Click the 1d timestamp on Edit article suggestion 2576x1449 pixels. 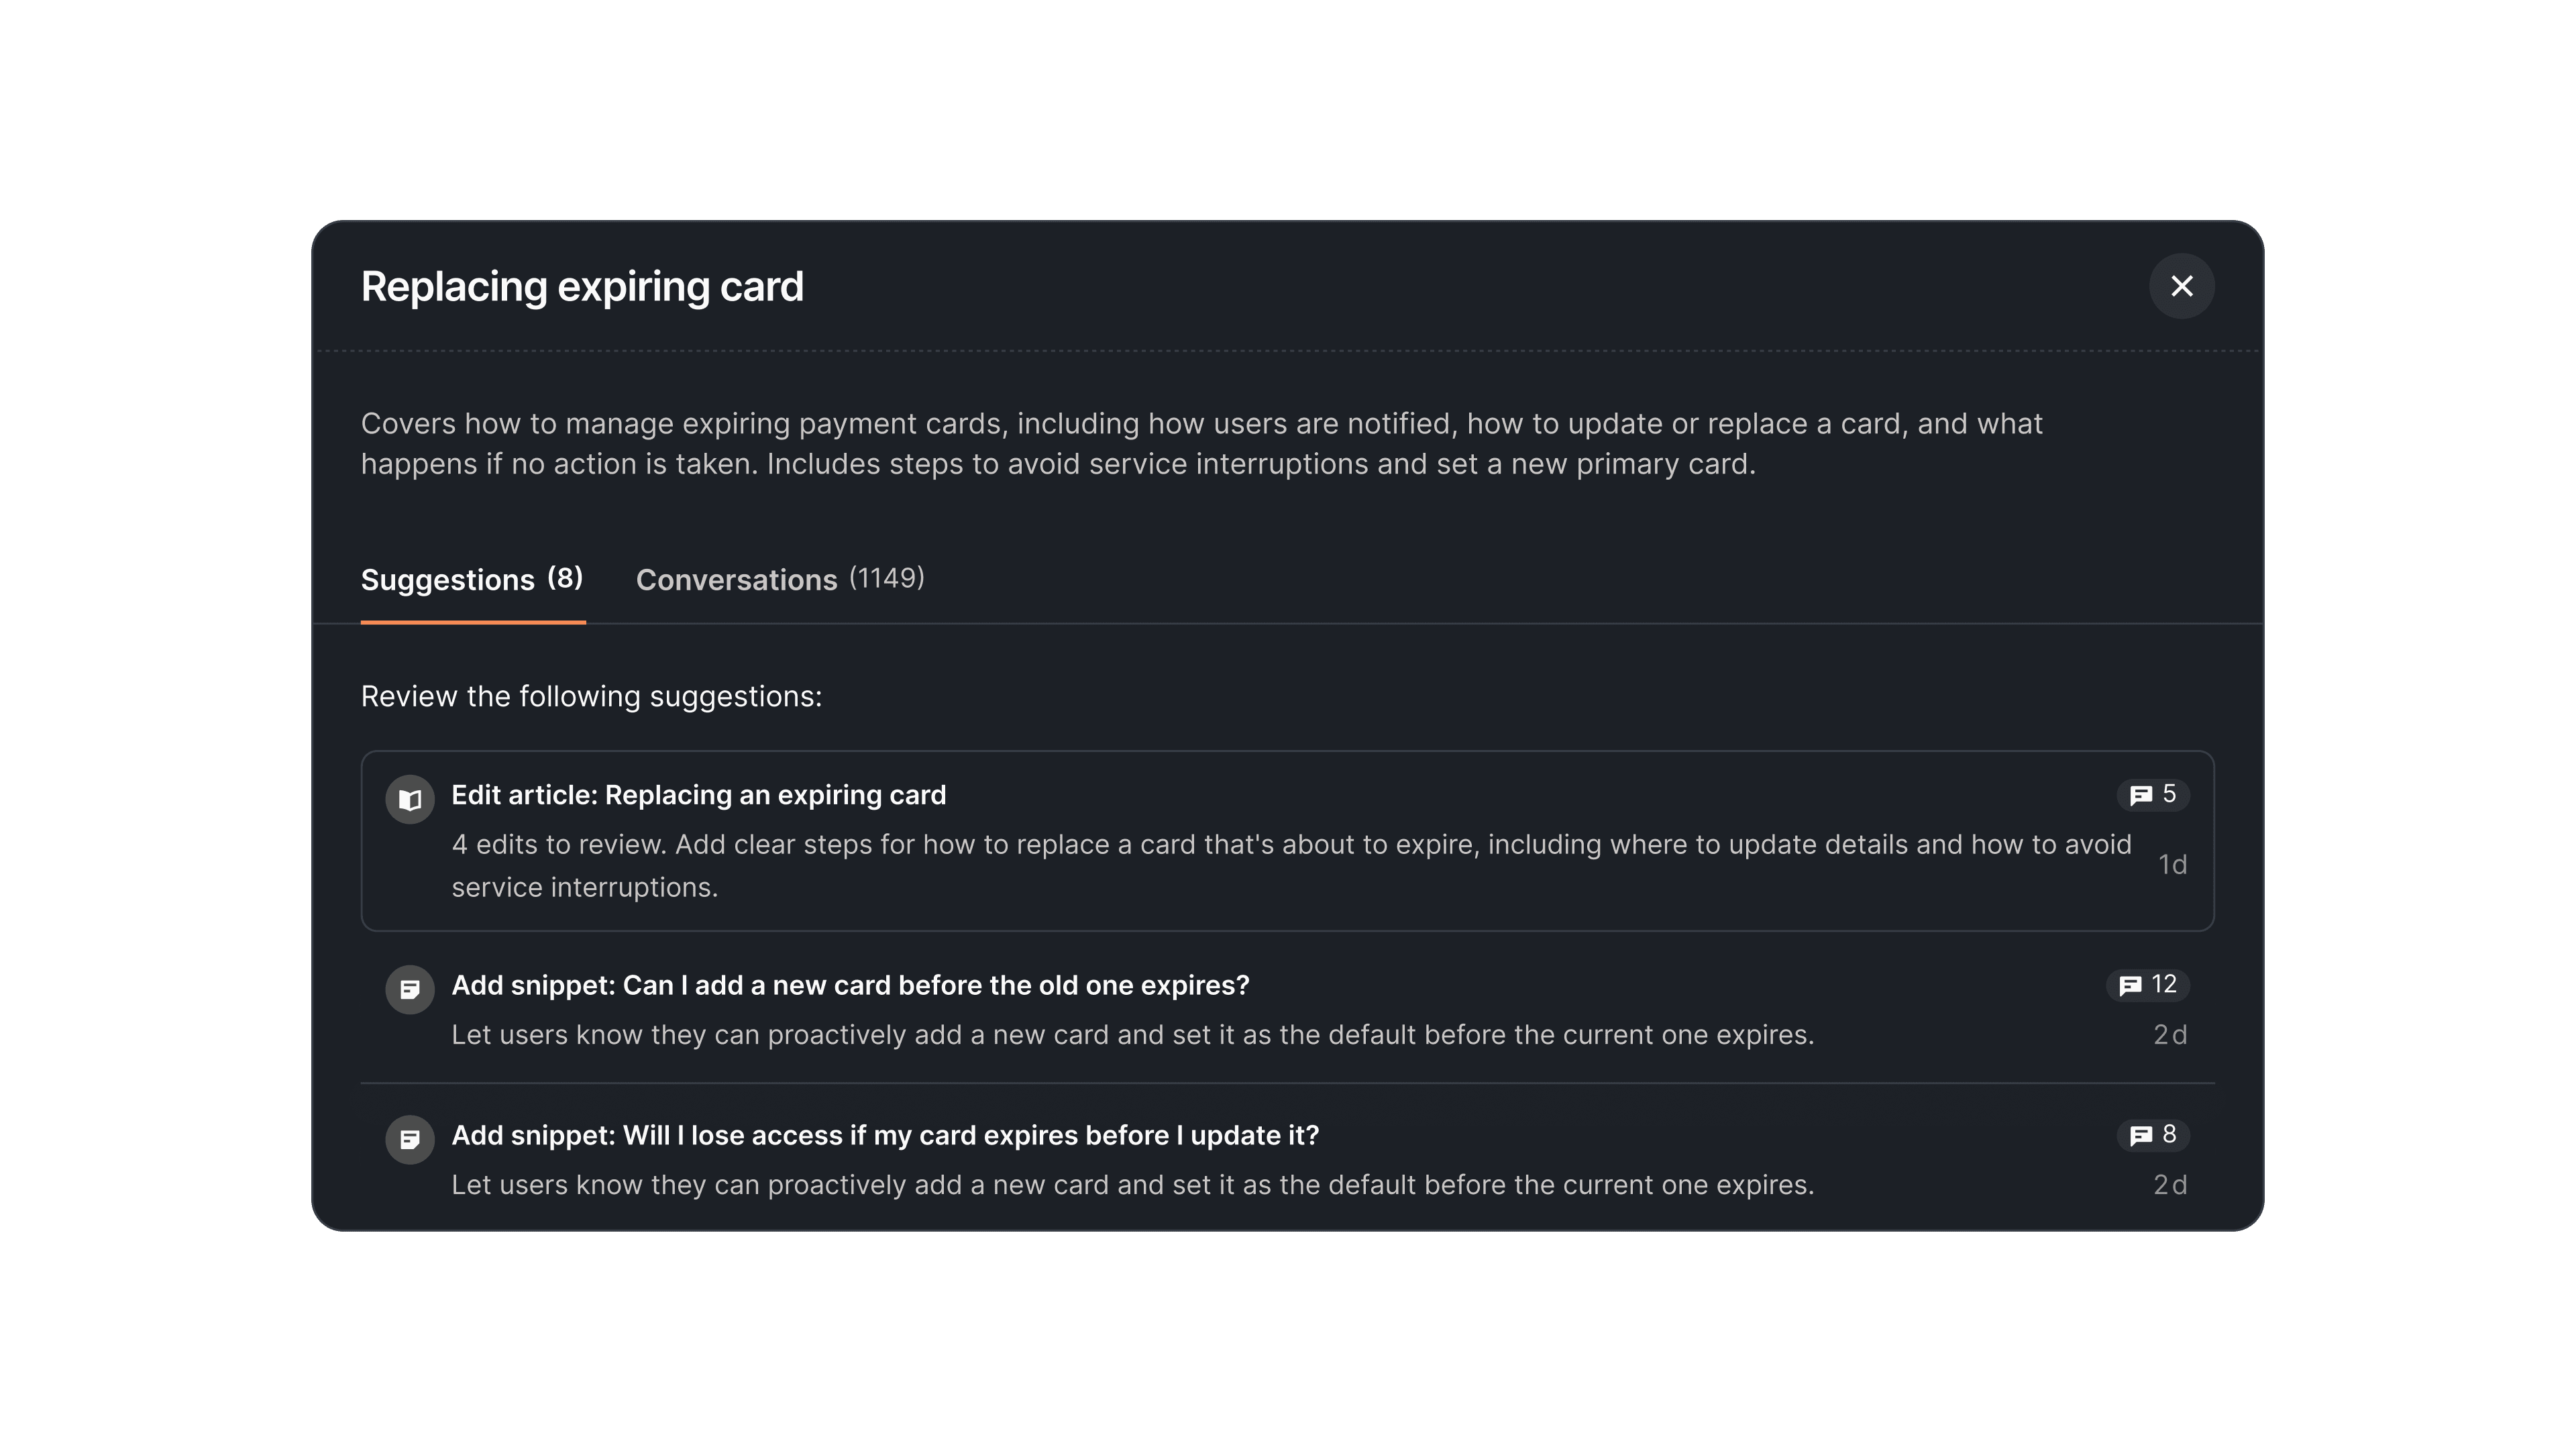(x=2172, y=865)
